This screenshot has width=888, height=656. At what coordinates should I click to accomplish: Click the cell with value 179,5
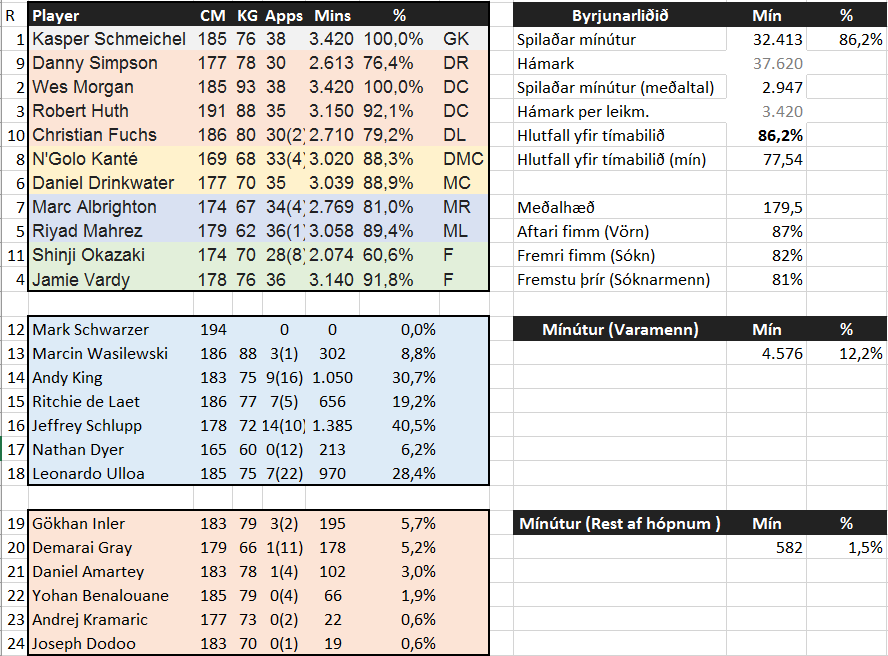781,207
